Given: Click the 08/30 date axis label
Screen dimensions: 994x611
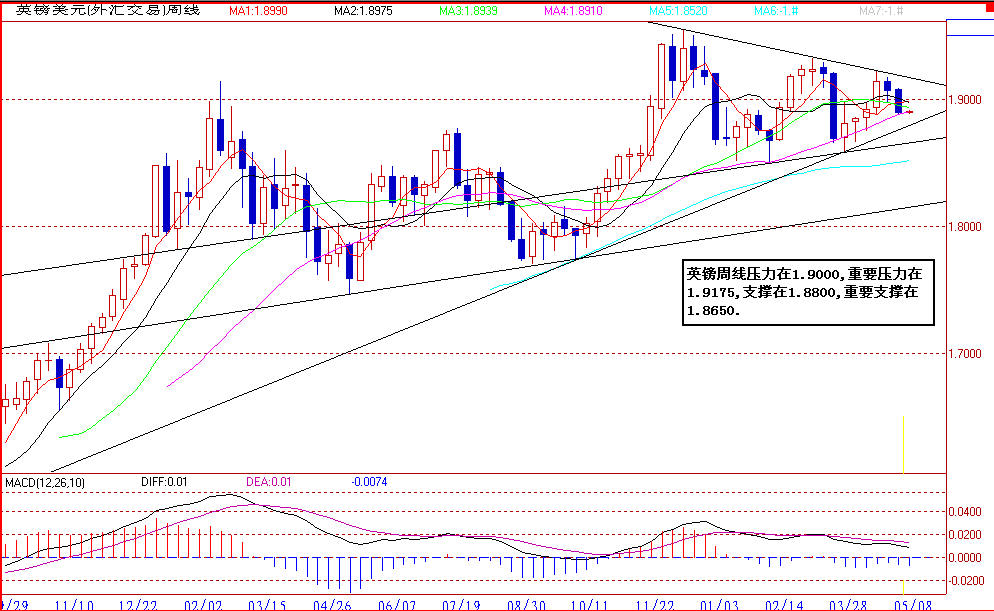Looking at the screenshot, I should (526, 605).
